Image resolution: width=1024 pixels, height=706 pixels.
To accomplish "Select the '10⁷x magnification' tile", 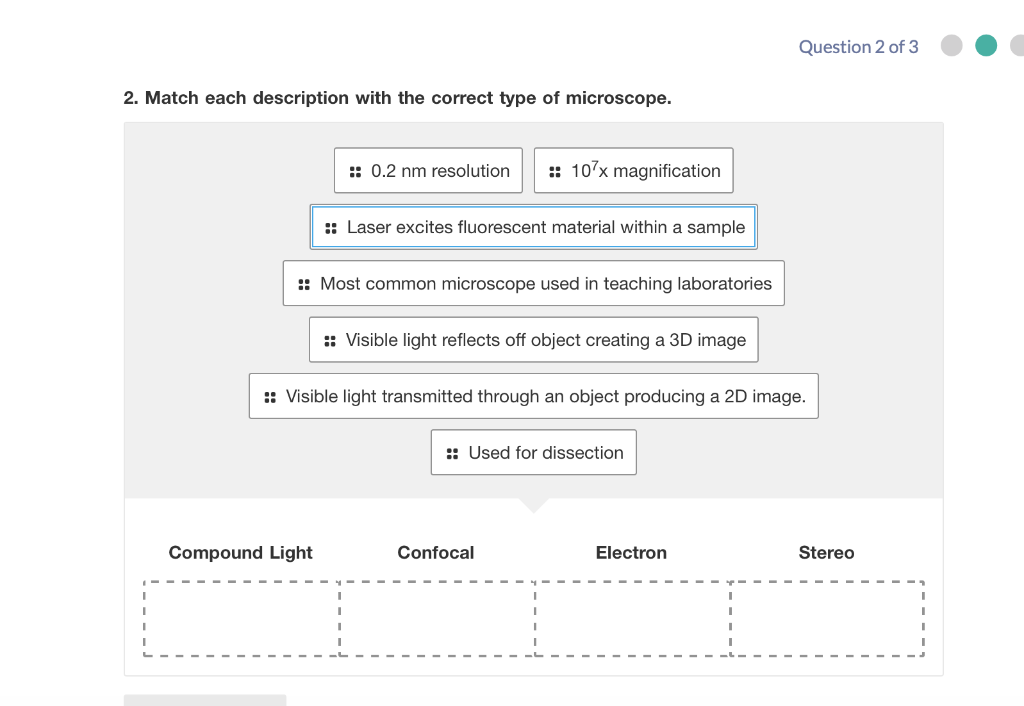I will coord(633,170).
